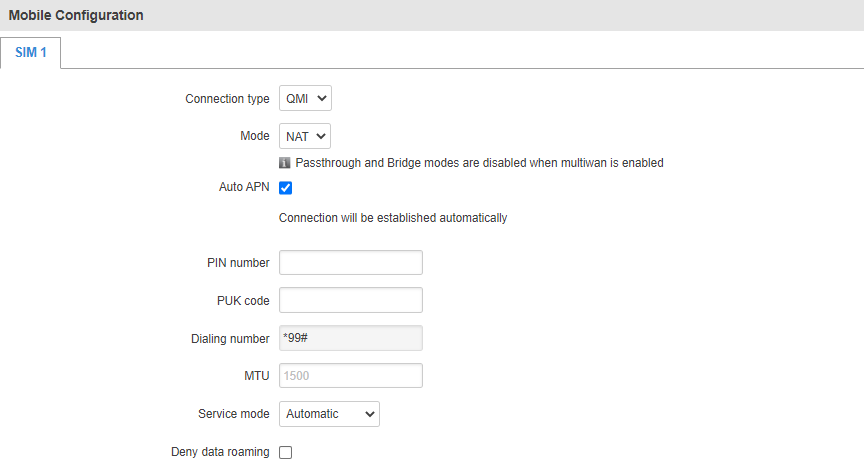Open the Mode dropdown set to NAT
This screenshot has height=476, width=864.
304,136
